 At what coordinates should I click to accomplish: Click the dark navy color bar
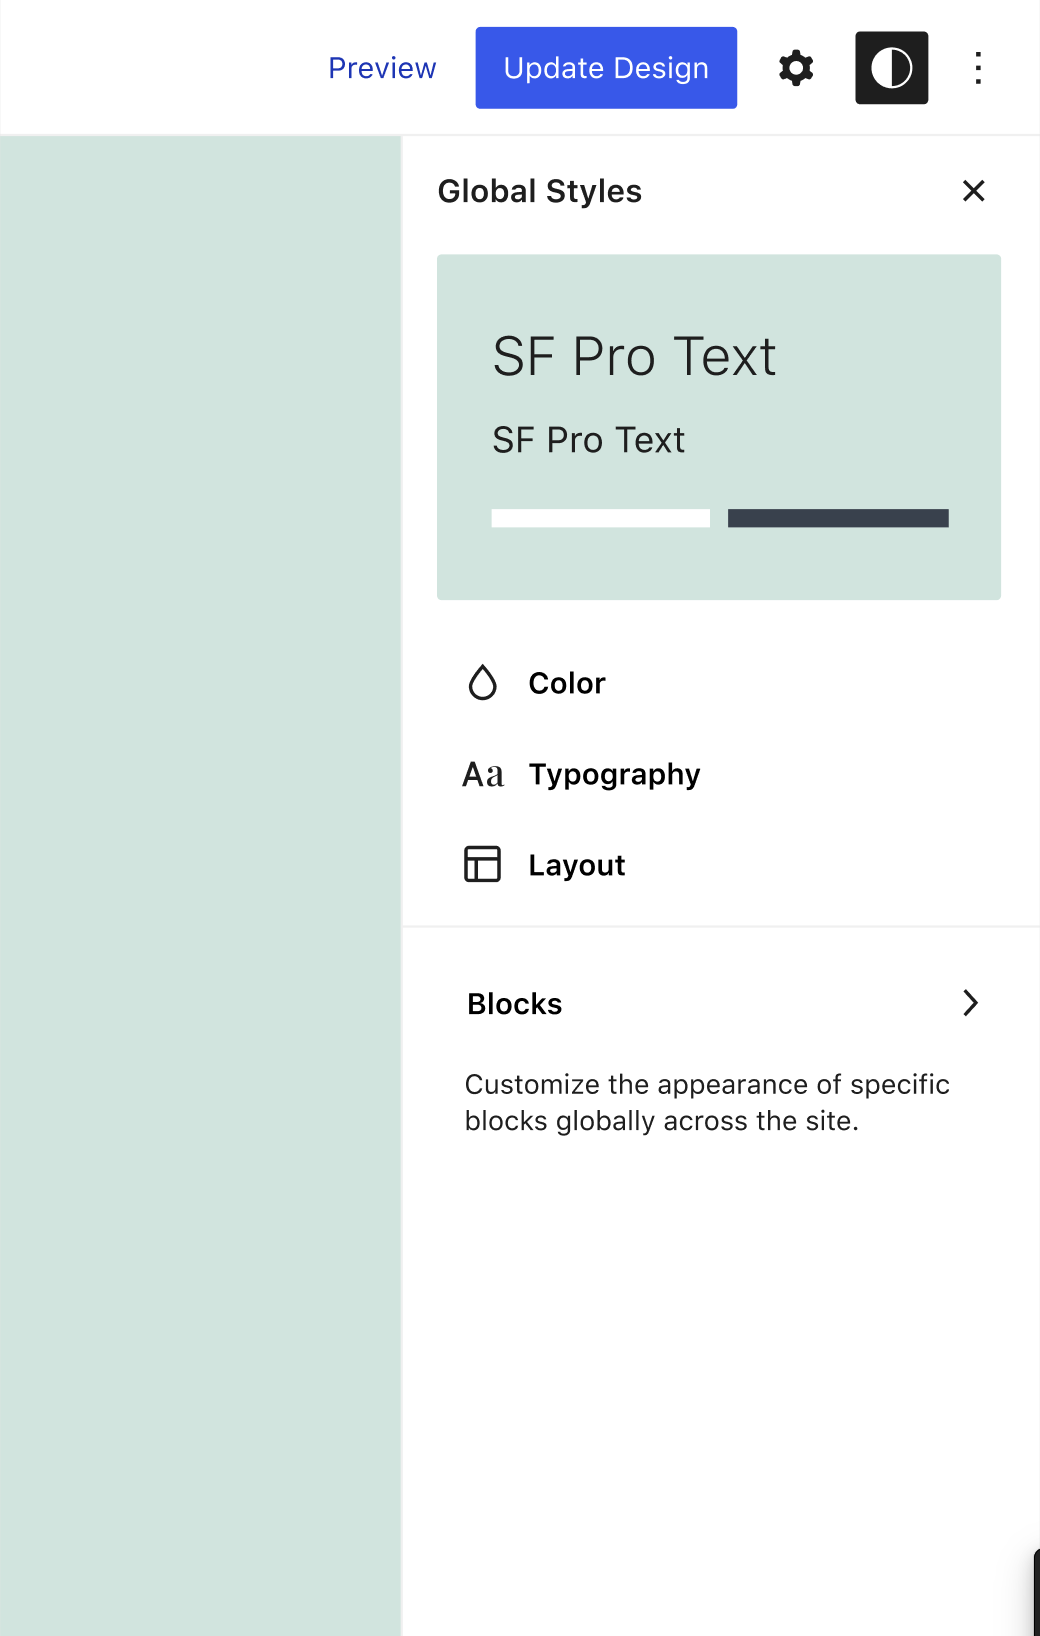tap(838, 518)
